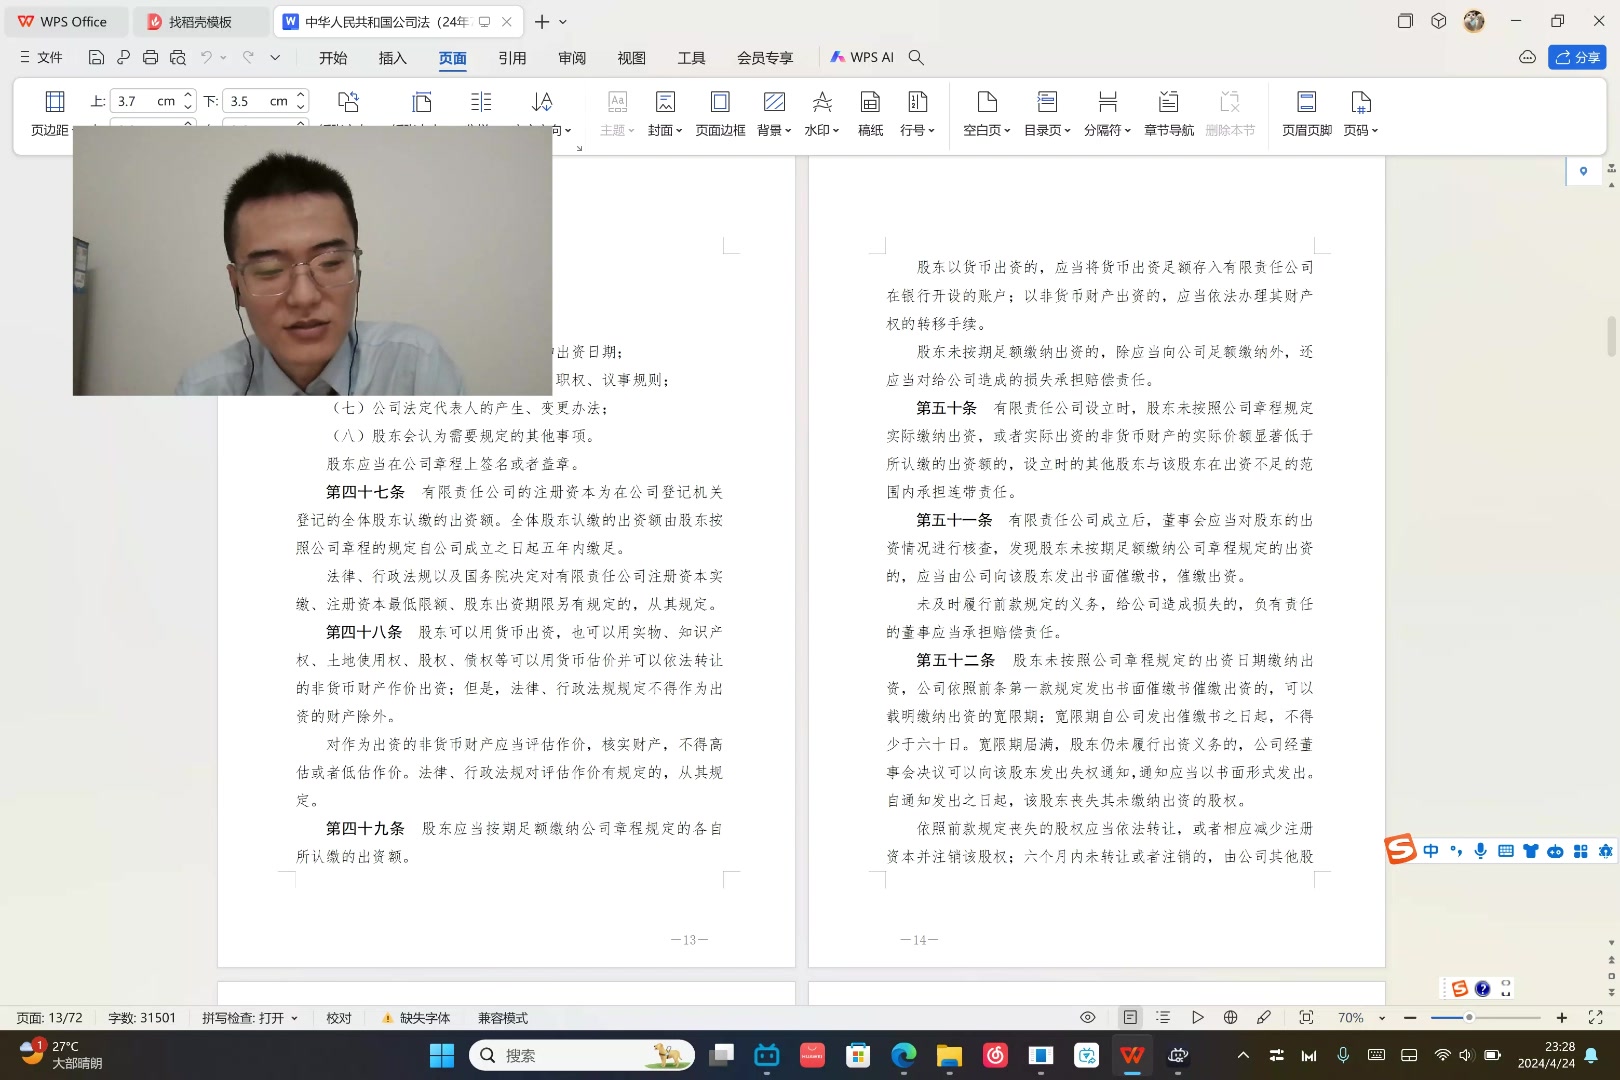Open Windows Start menu
This screenshot has width=1620, height=1080.
tap(441, 1055)
